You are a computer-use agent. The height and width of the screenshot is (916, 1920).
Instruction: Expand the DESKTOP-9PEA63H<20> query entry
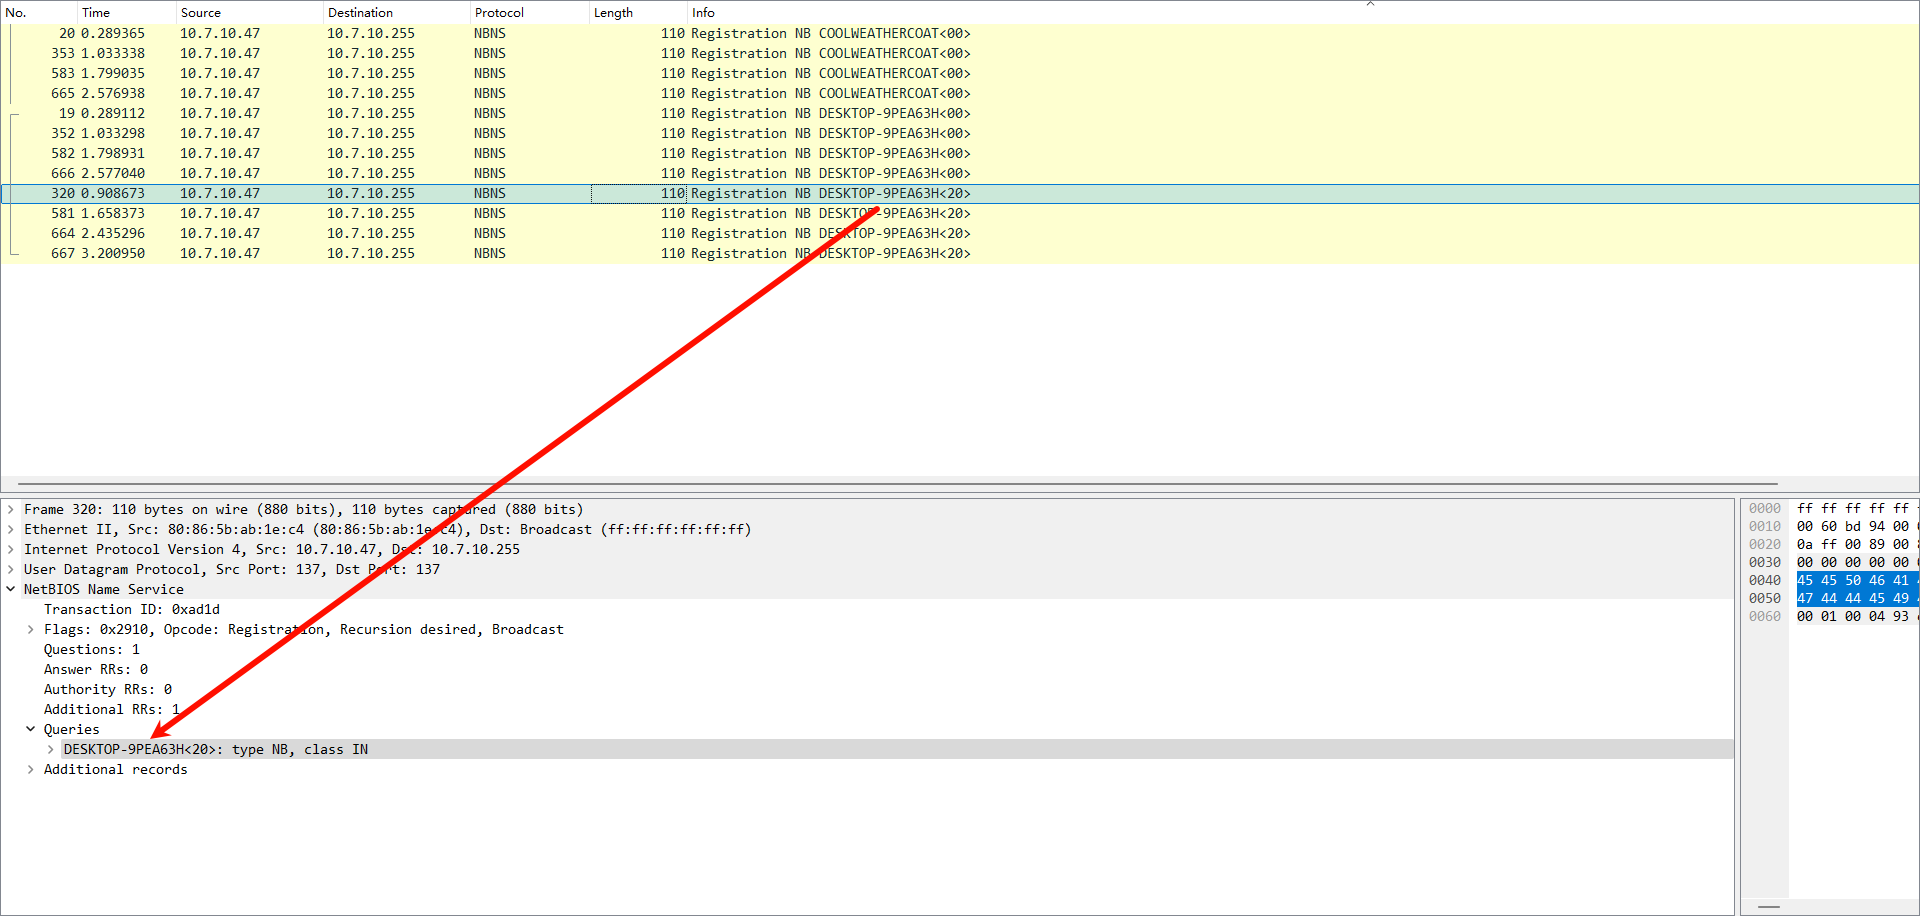(49, 749)
